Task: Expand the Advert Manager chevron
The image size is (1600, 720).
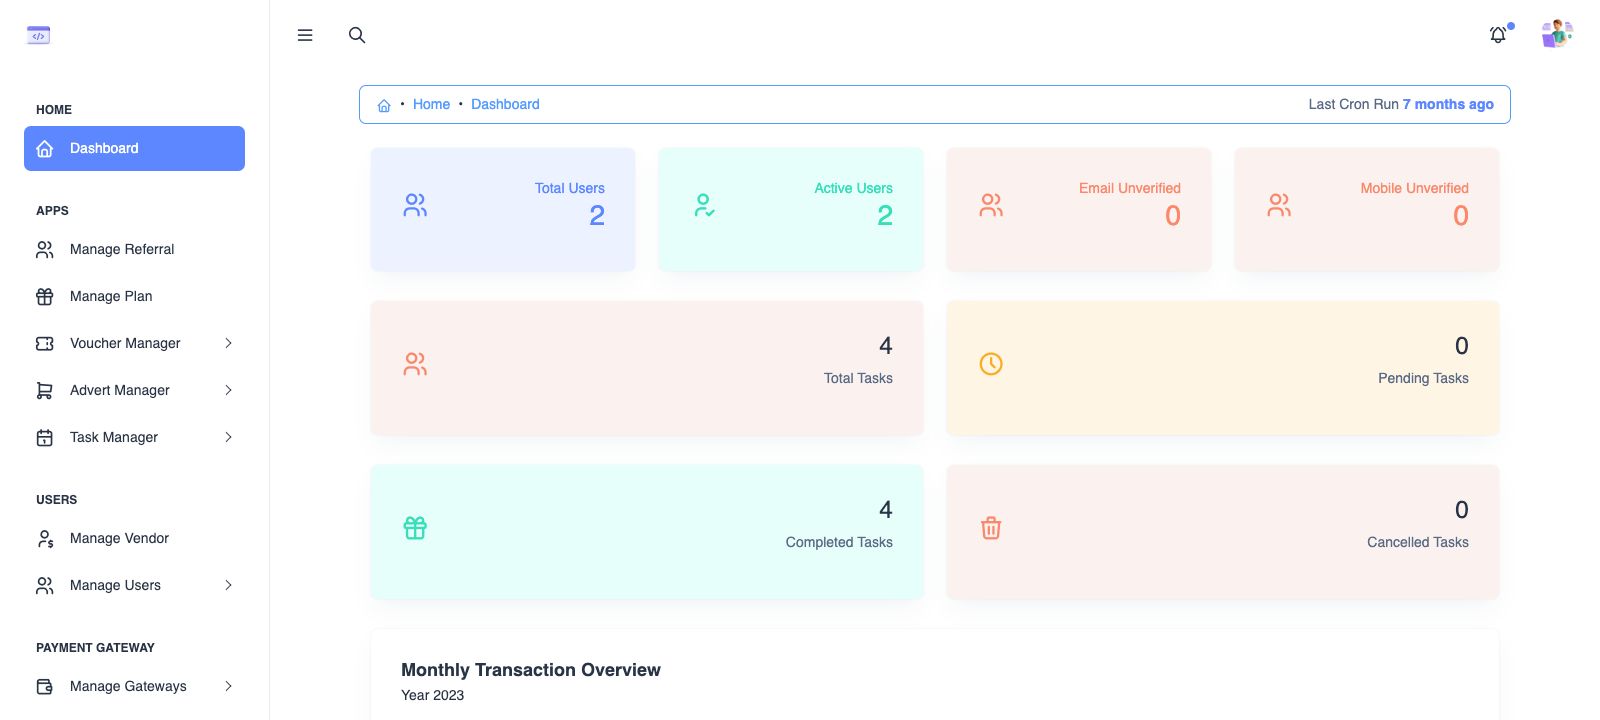Action: tap(228, 390)
